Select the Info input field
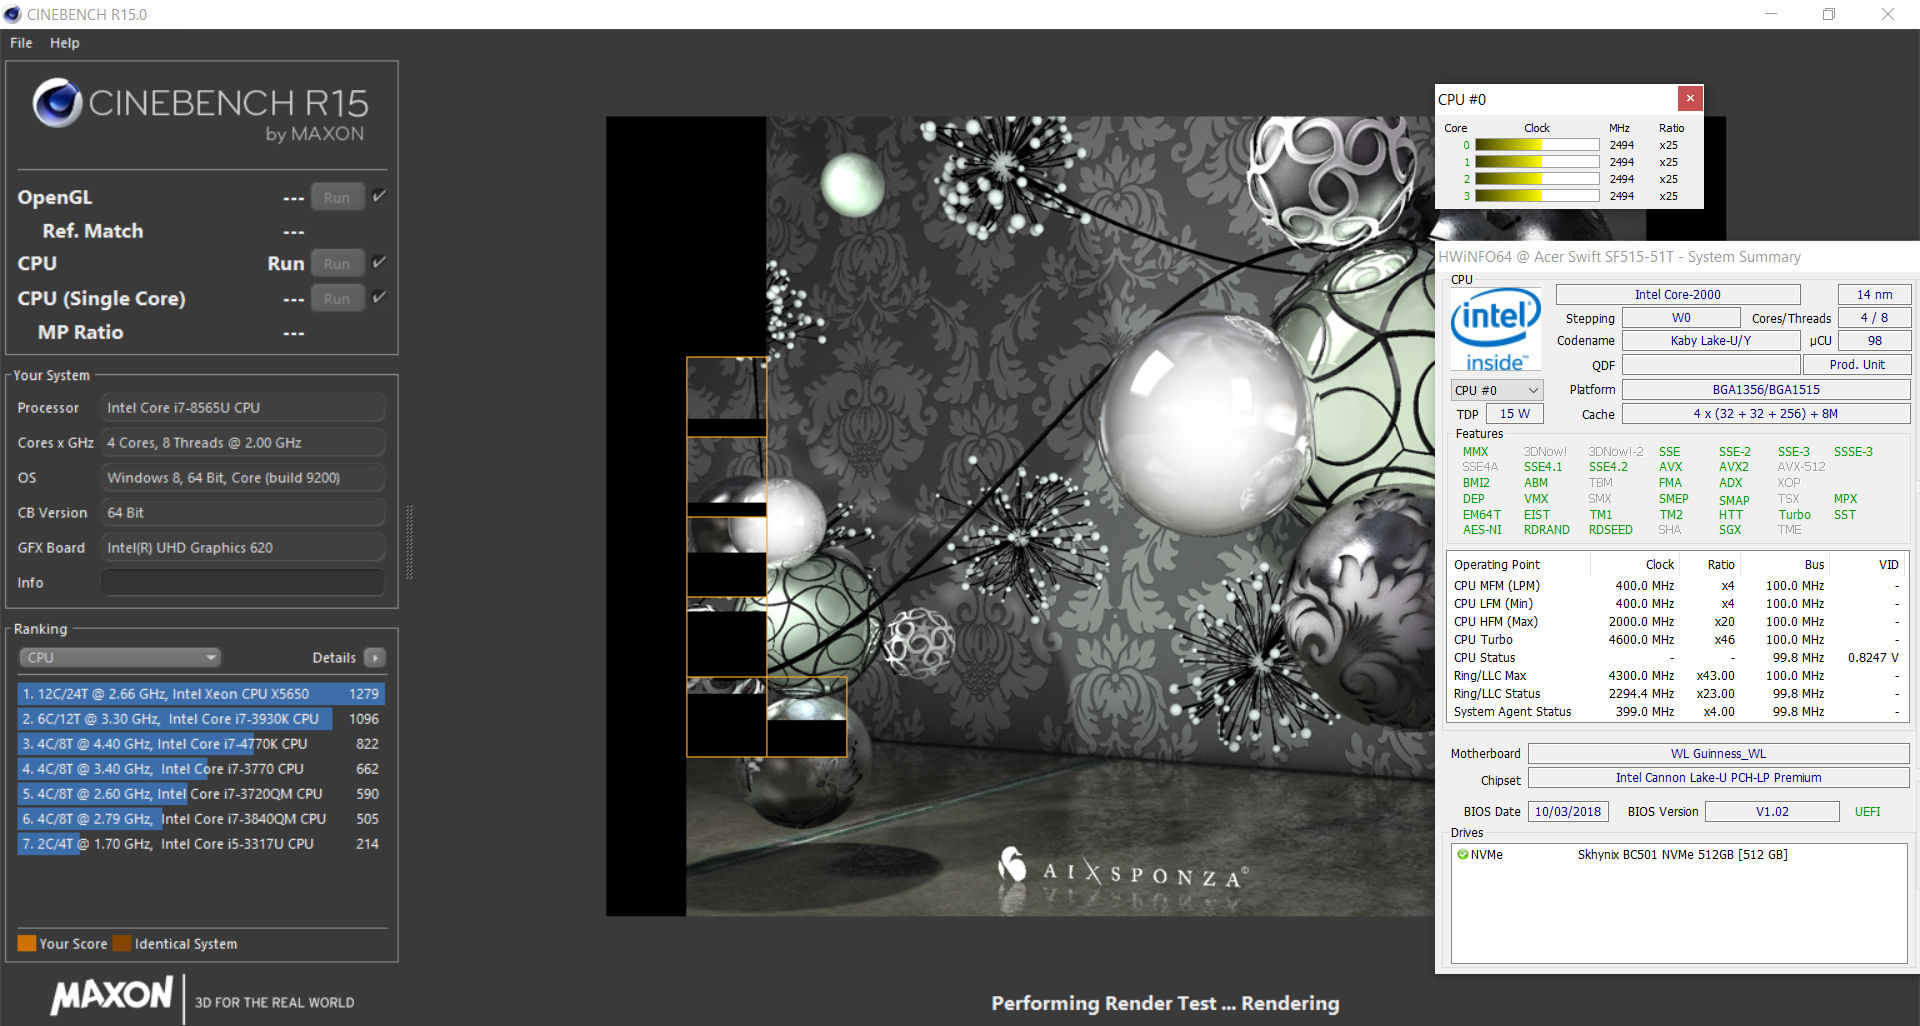1920x1026 pixels. [x=243, y=583]
